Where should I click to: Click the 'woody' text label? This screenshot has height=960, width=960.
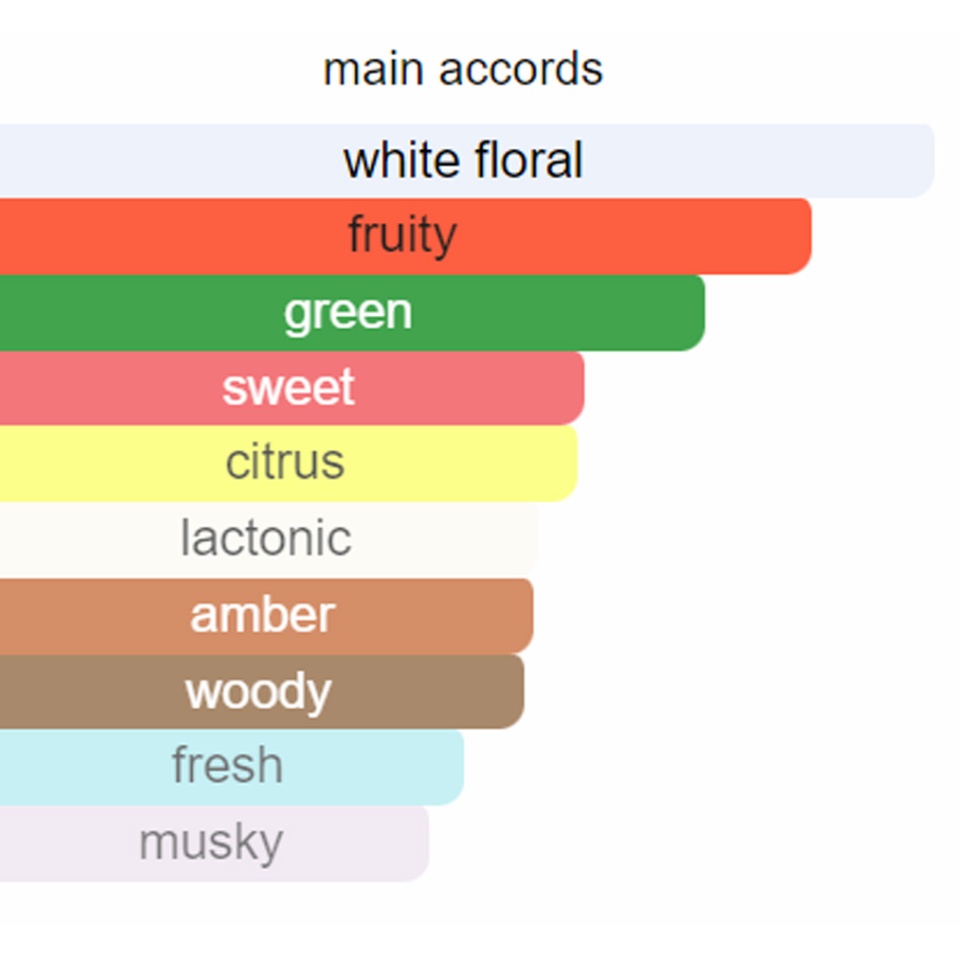click(x=258, y=692)
